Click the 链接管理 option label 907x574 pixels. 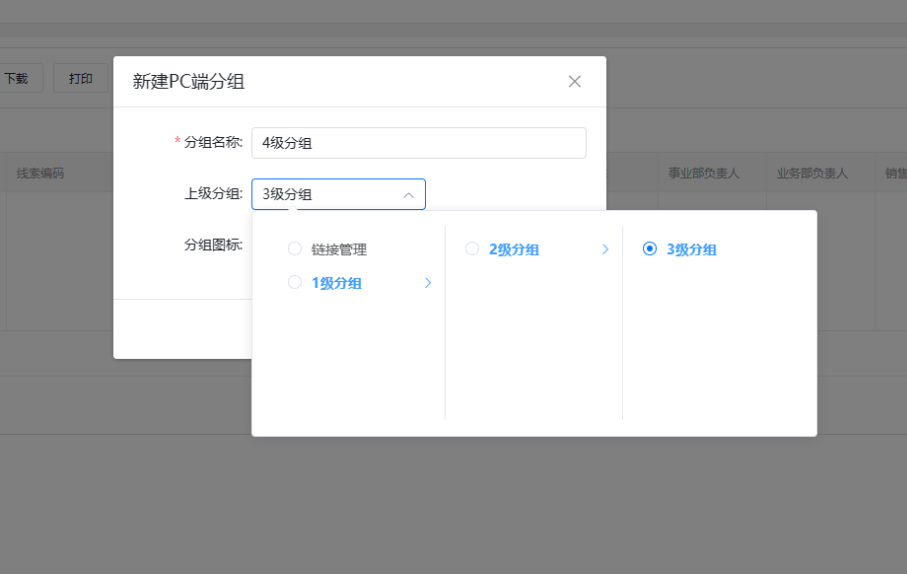click(339, 250)
